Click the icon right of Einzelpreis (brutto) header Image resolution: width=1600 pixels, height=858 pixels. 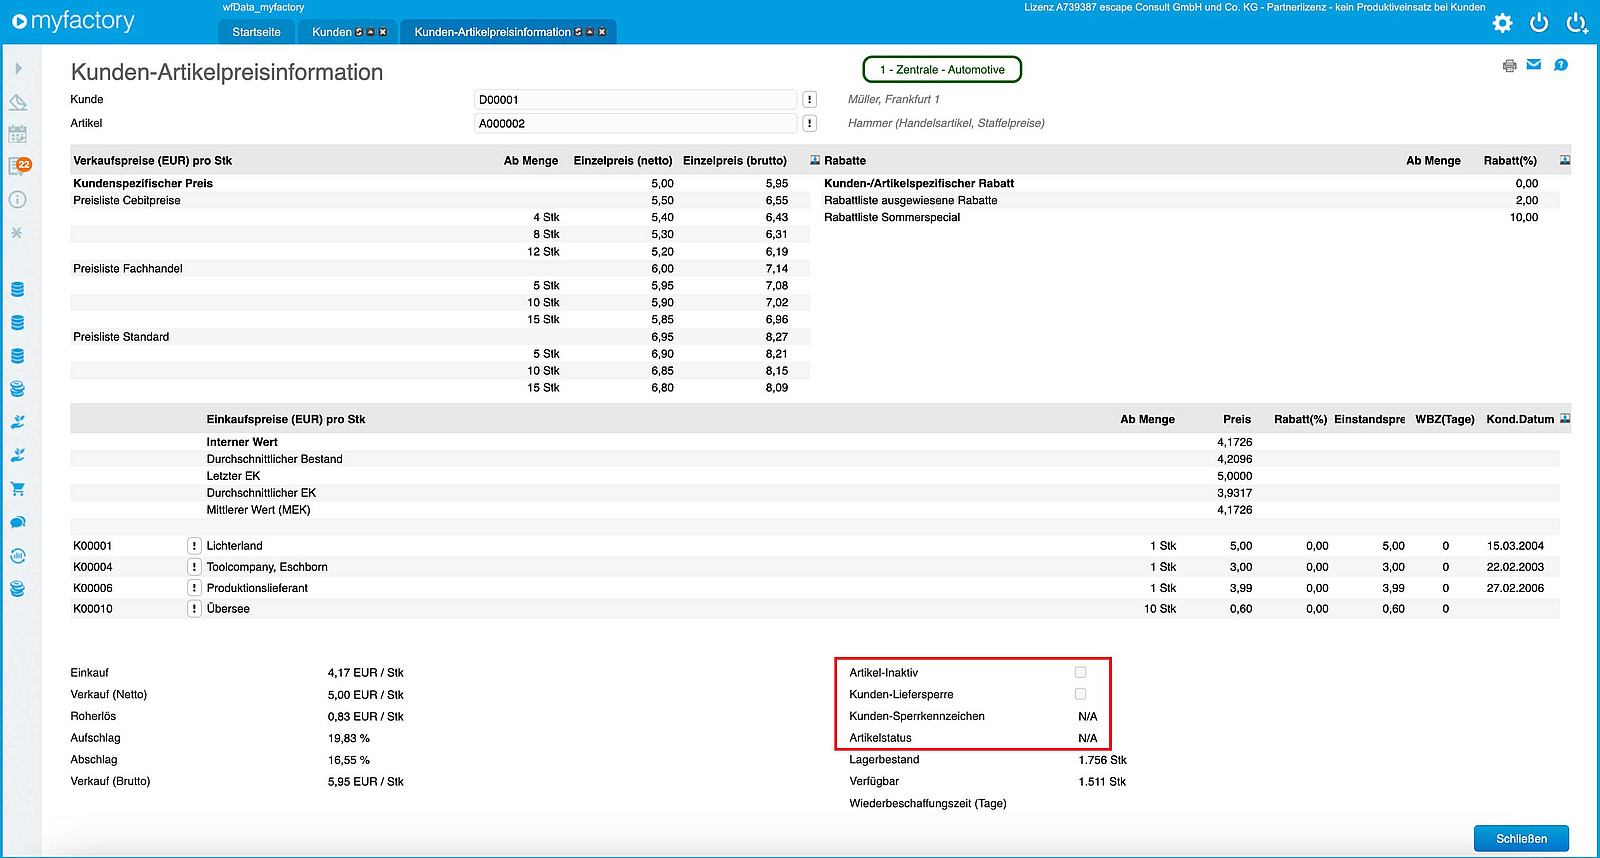pos(815,160)
